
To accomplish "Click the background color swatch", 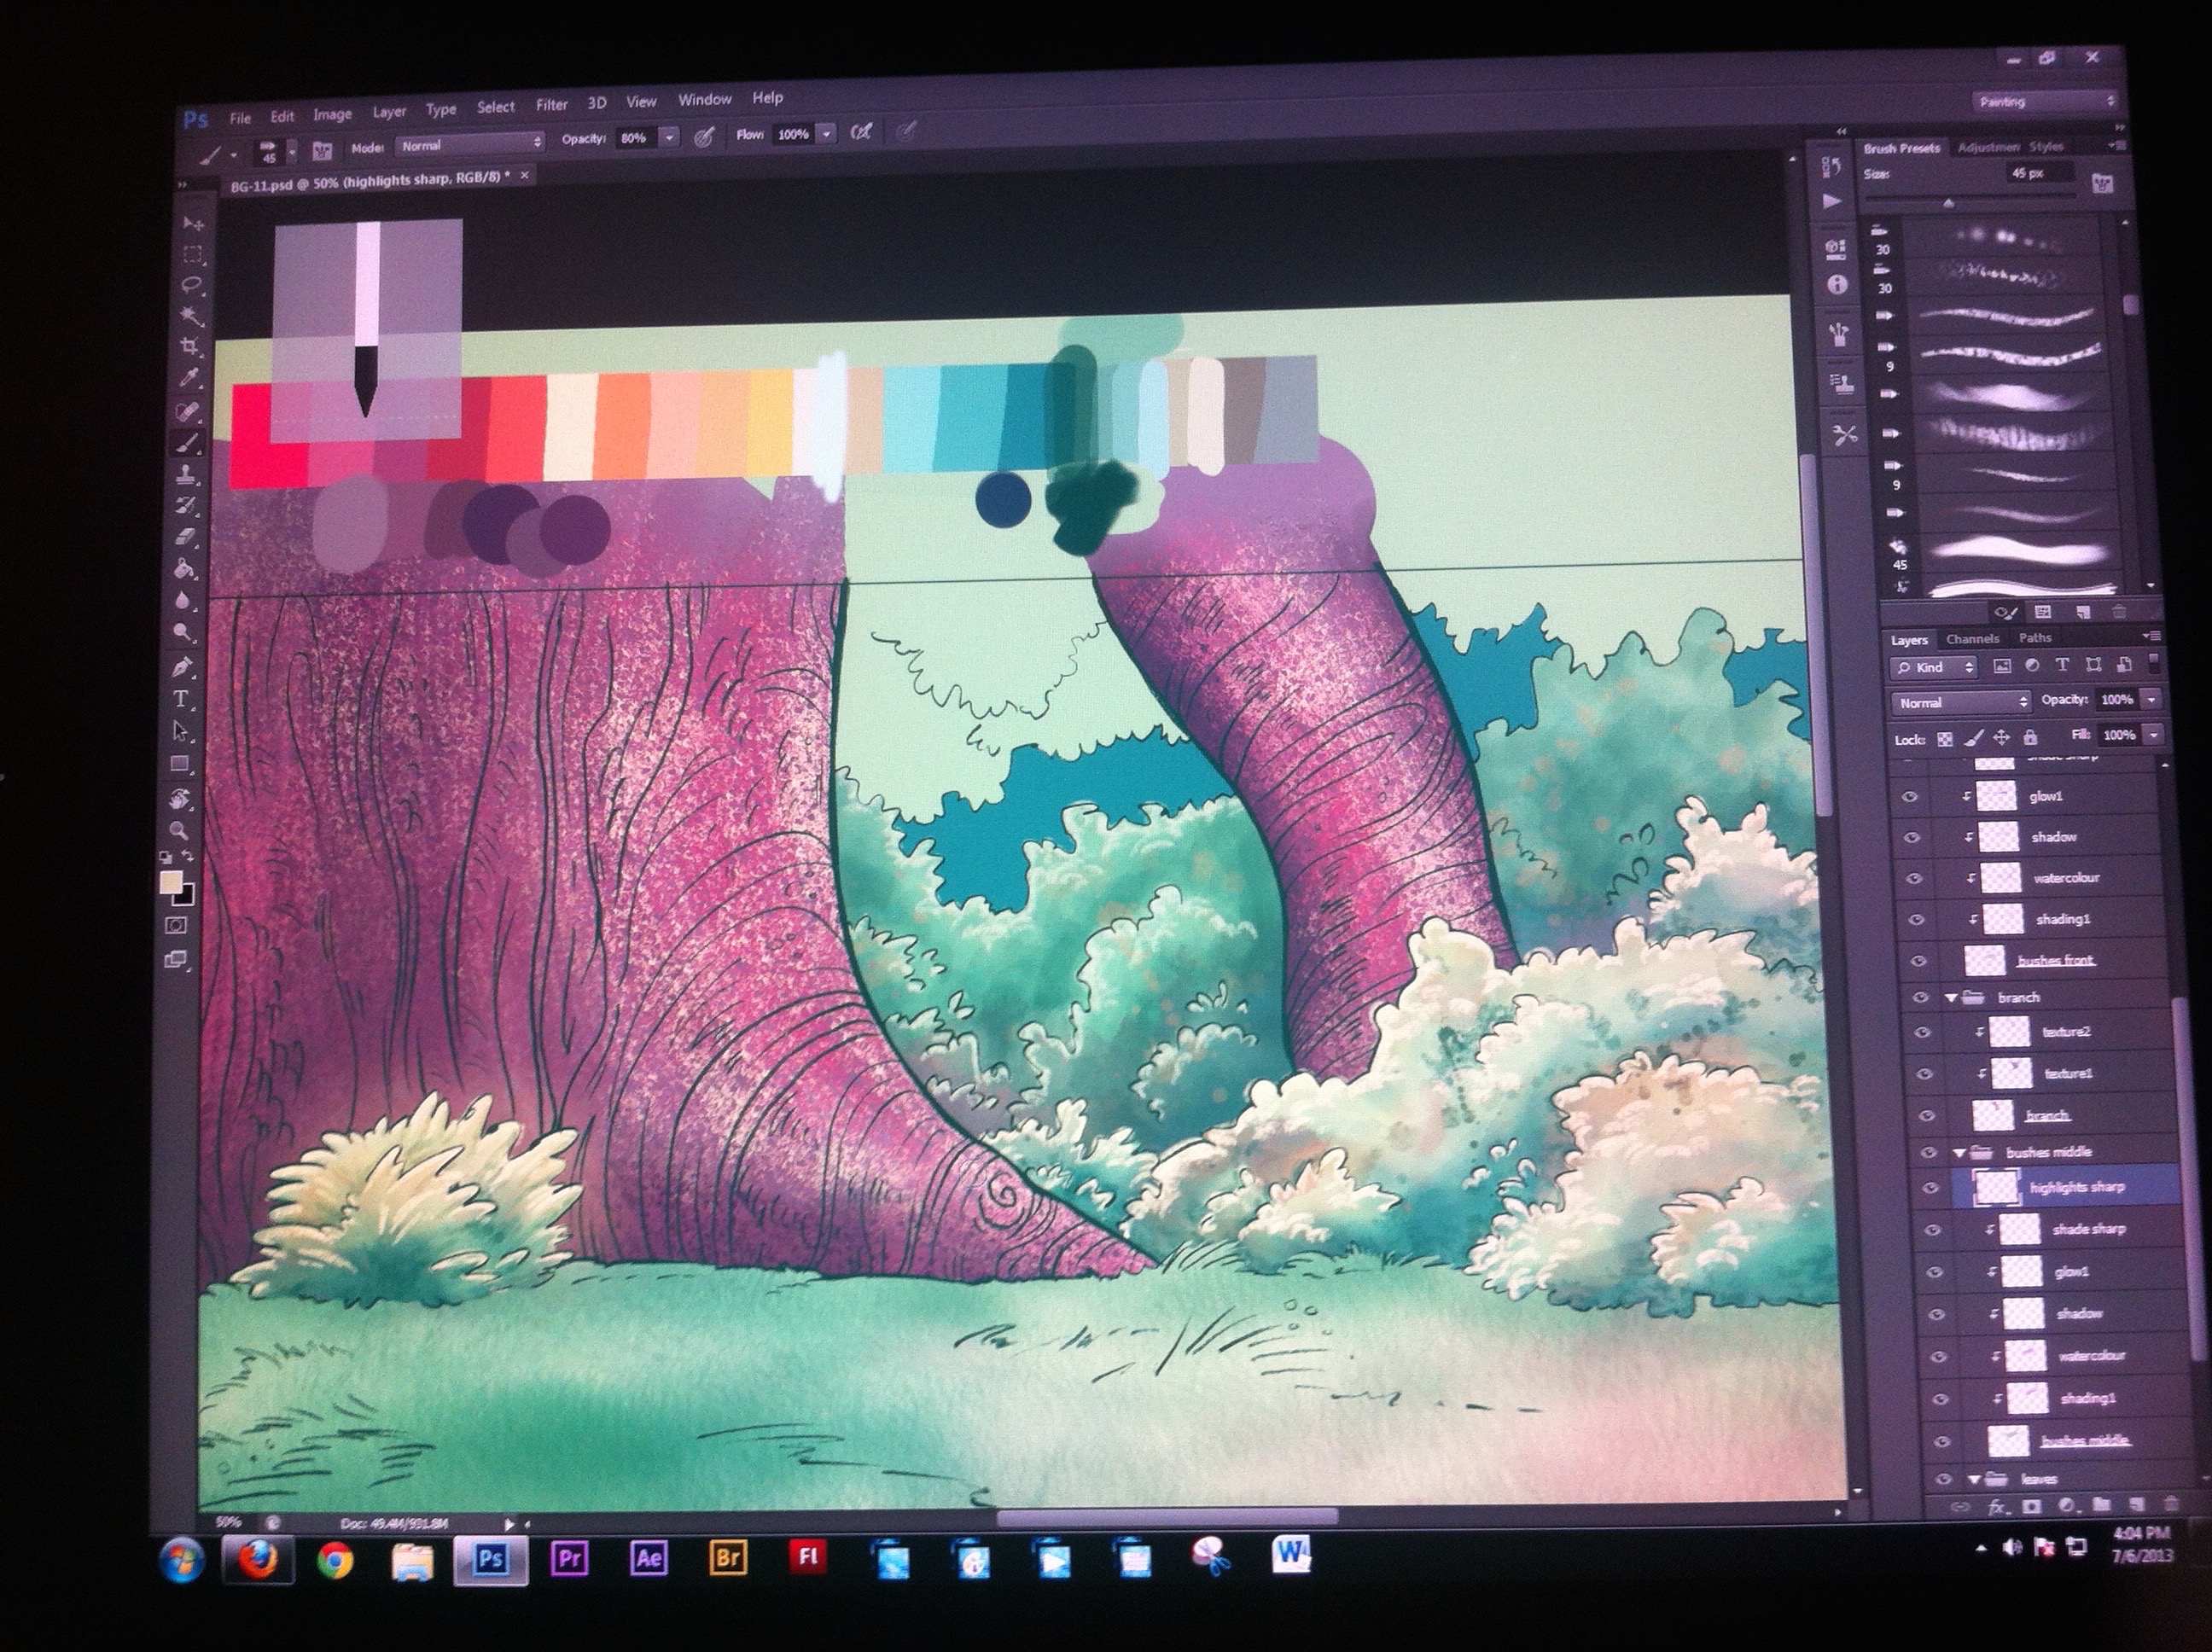I will click(185, 895).
